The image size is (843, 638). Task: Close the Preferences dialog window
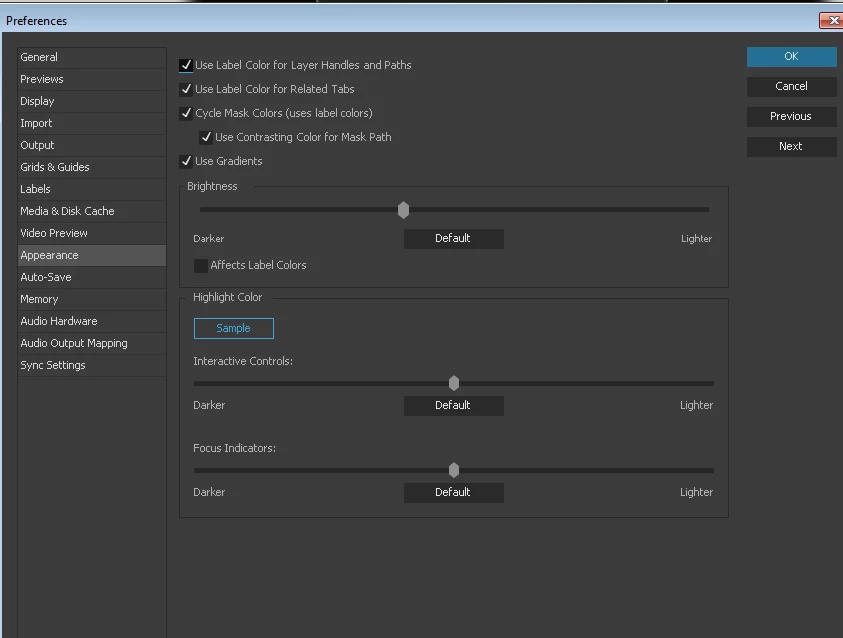(832, 20)
